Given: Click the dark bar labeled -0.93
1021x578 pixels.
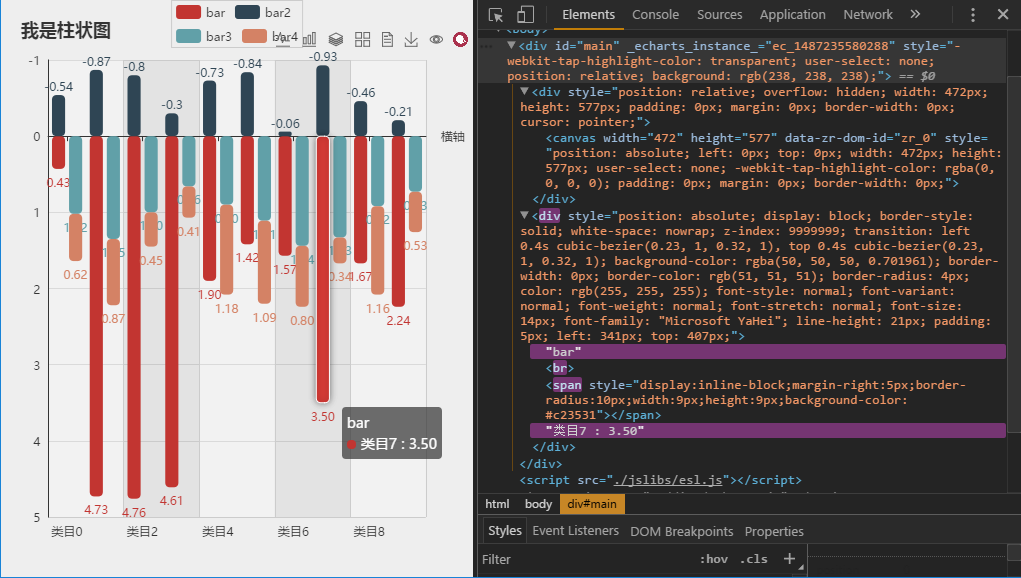Looking at the screenshot, I should click(x=323, y=101).
